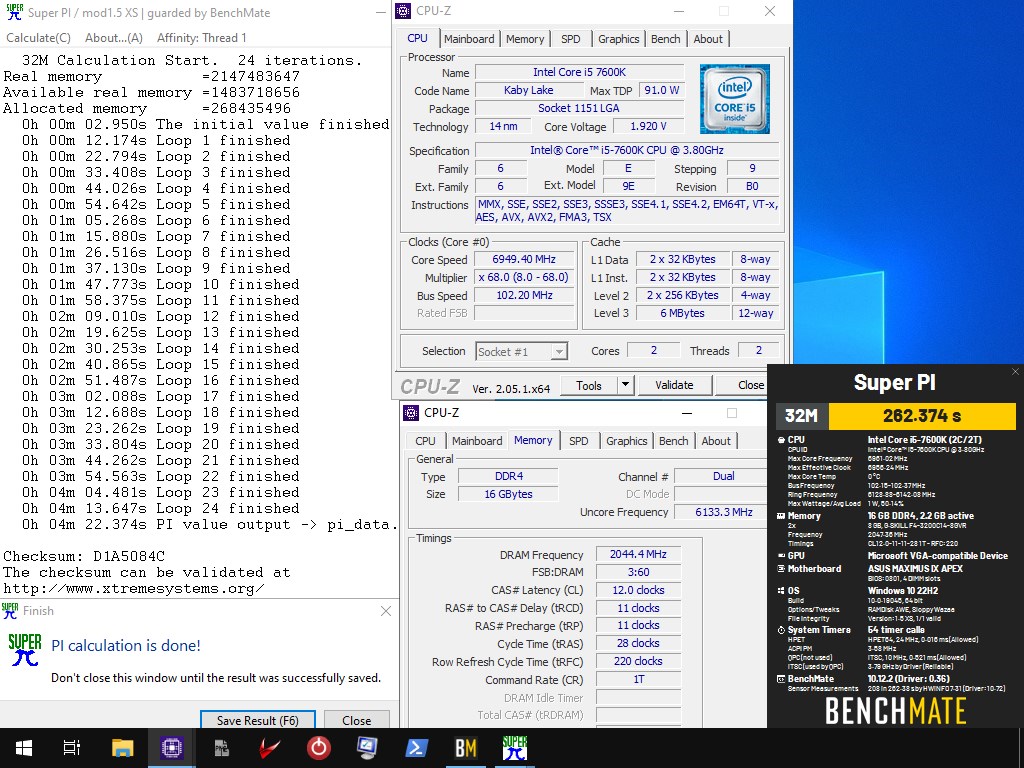Click the Uncore Frequency 6133.3 MHz field
Image resolution: width=1024 pixels, height=768 pixels.
[723, 512]
